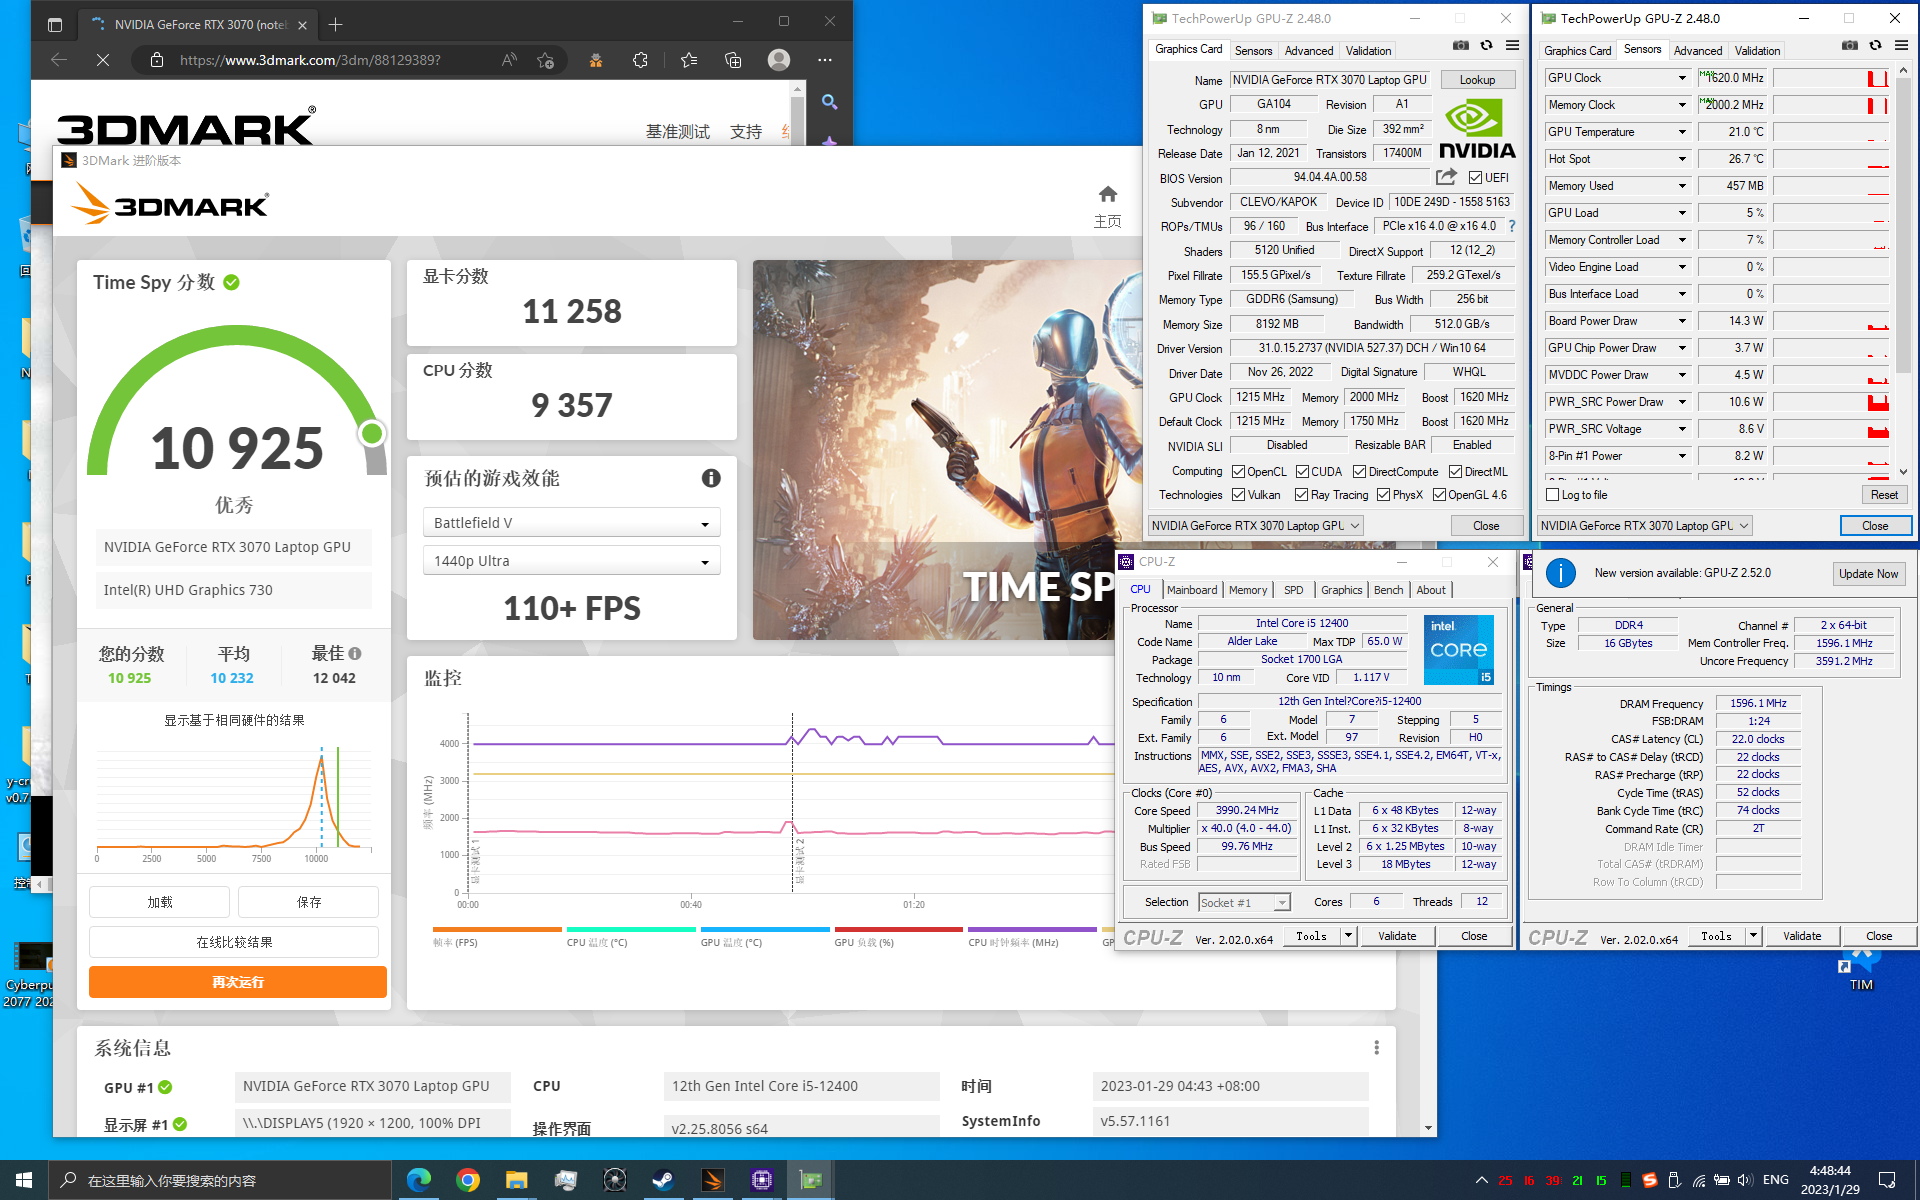Viewport: 1920px width, 1200px height.
Task: Click the 3DMark home icon
Action: 1107,194
